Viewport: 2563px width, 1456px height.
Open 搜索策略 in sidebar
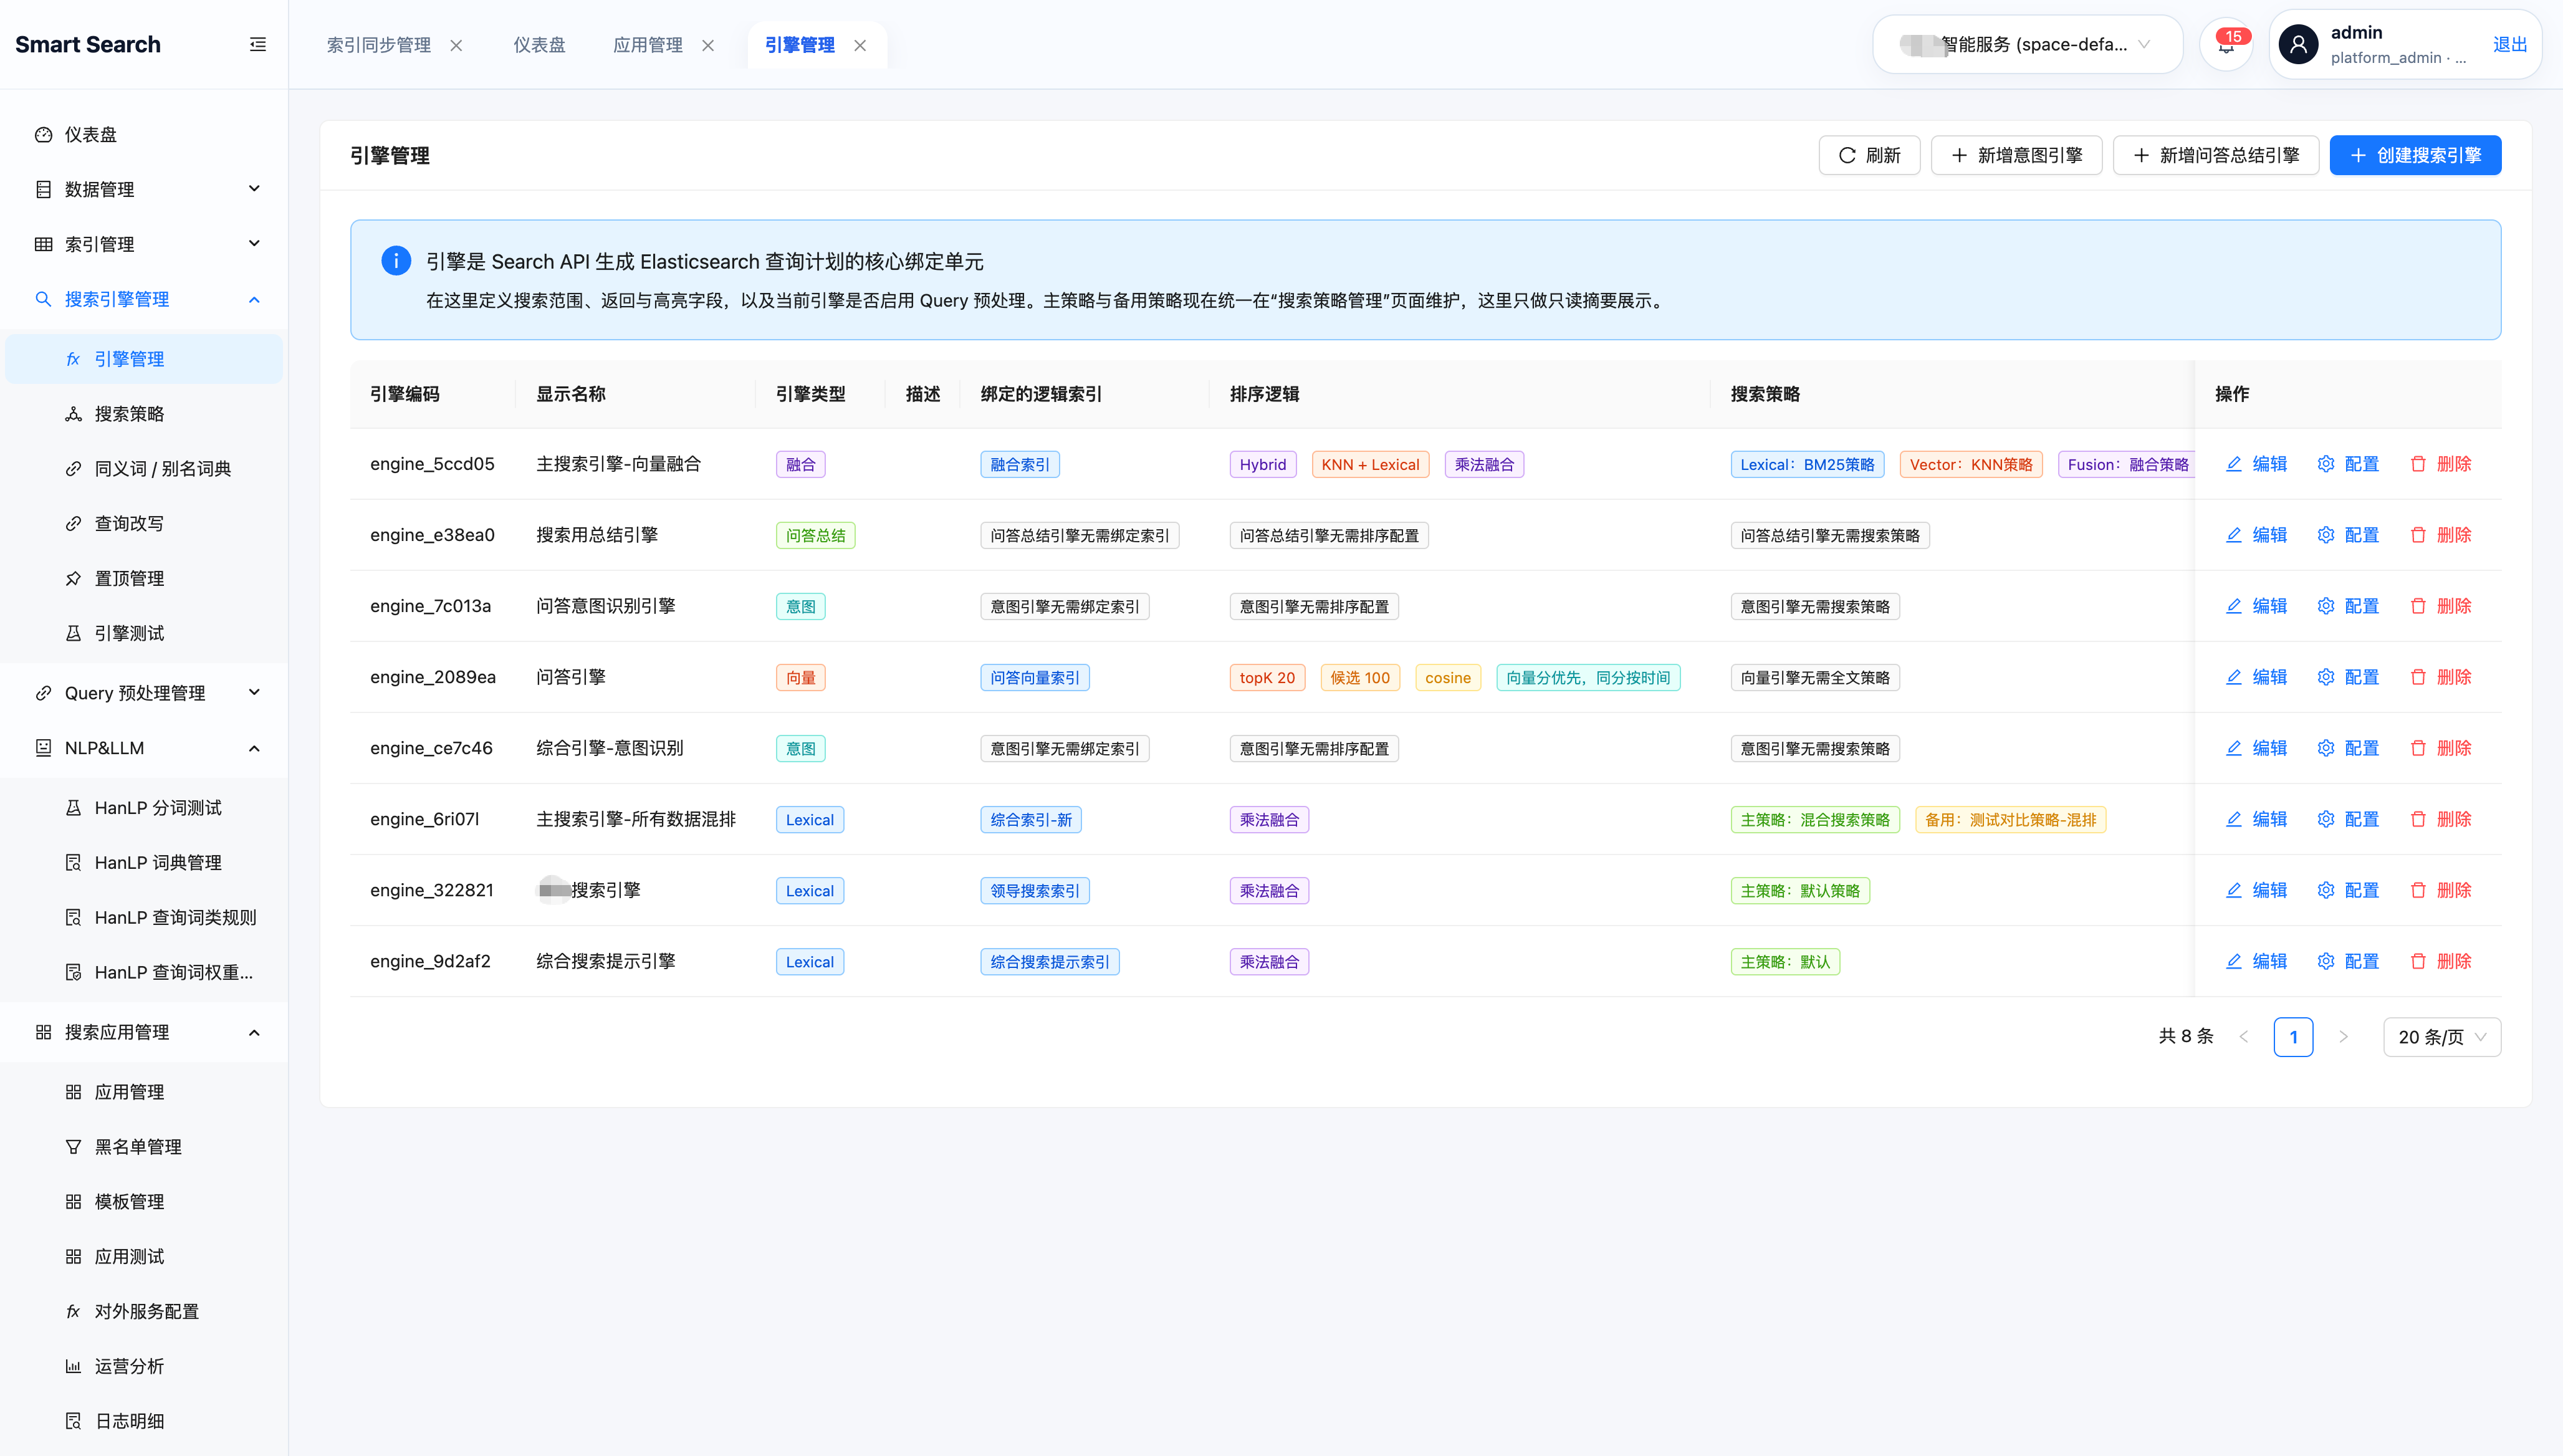[144, 414]
